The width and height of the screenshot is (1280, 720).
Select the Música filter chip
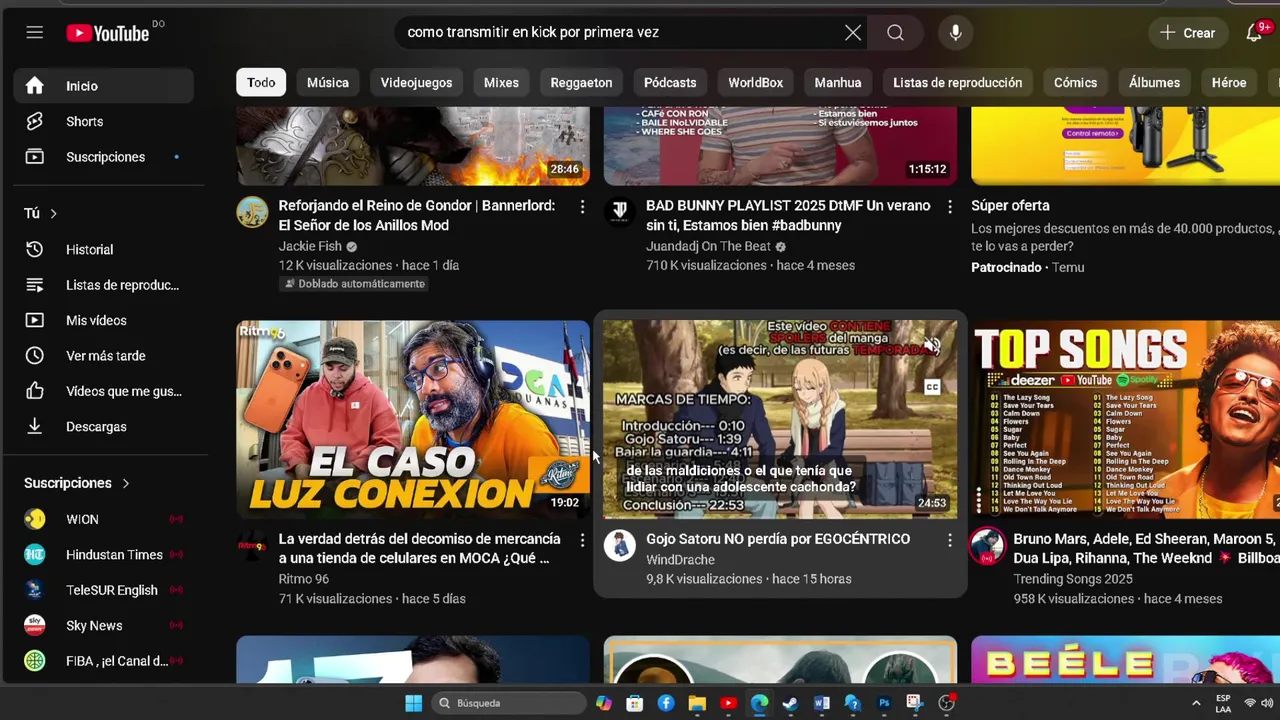(328, 83)
